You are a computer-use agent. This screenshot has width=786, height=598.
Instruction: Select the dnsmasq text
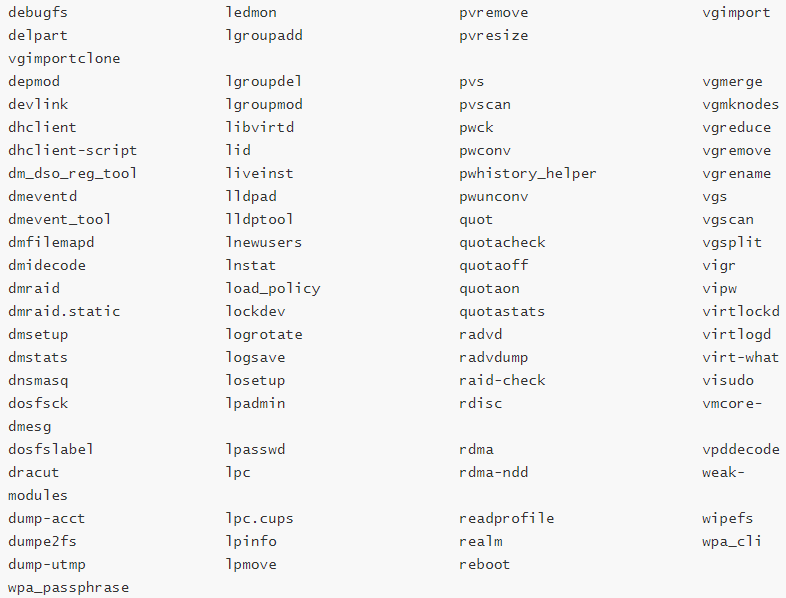(38, 380)
